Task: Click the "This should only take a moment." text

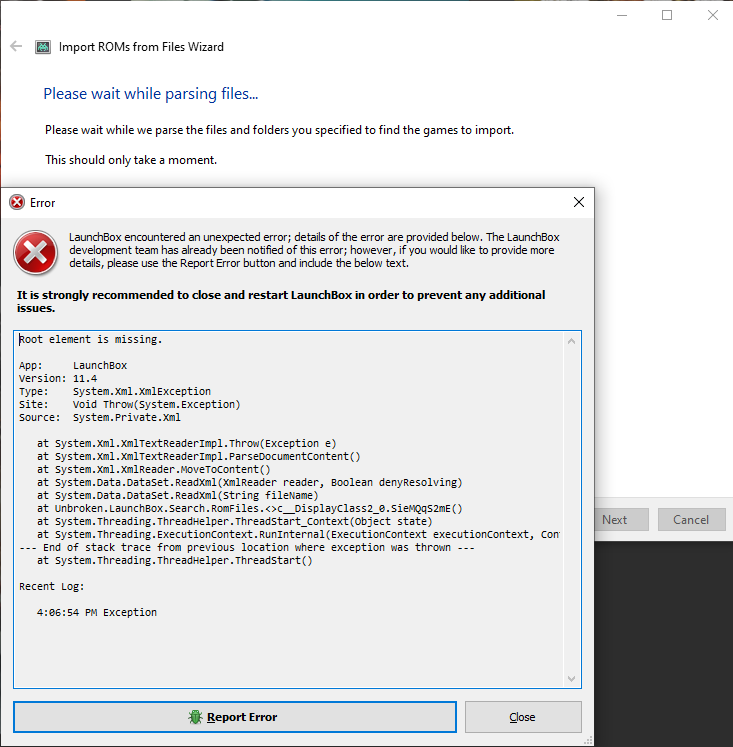Action: 131,160
